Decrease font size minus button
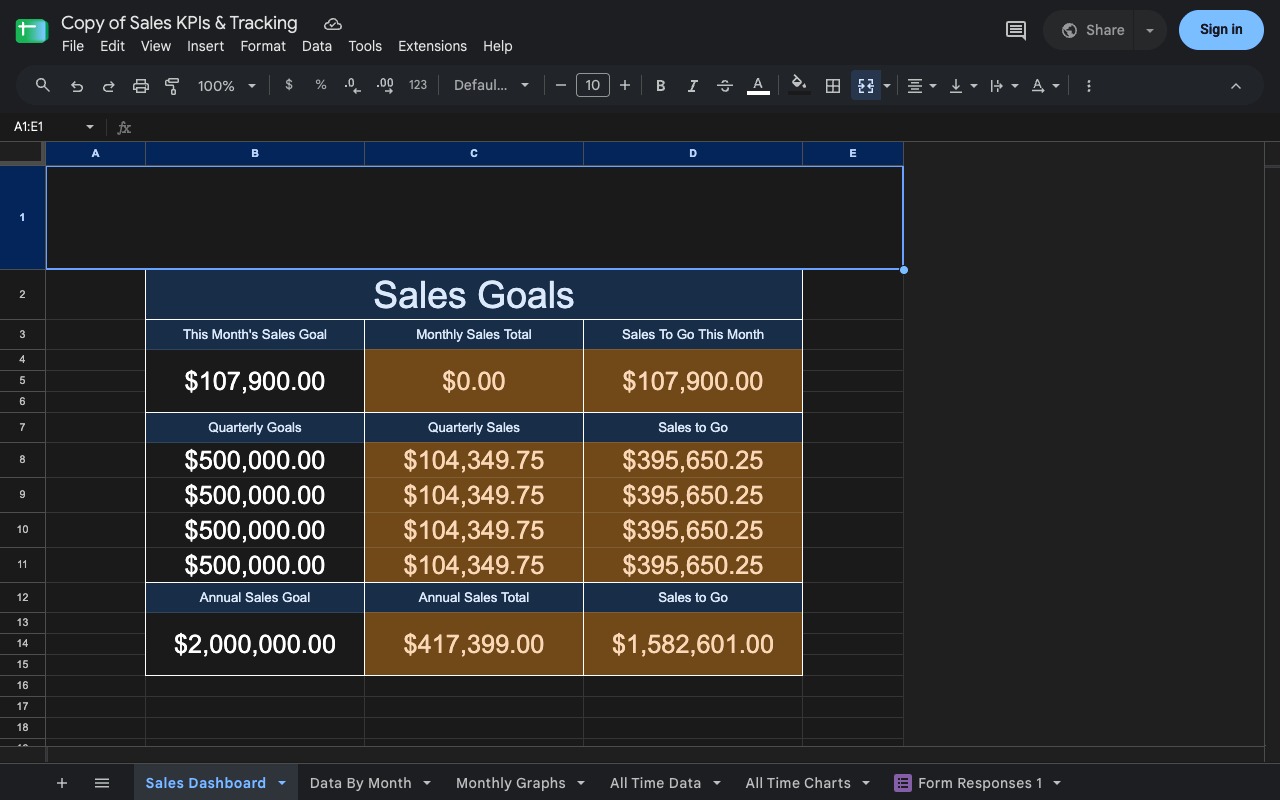Viewport: 1280px width, 800px height. [561, 85]
